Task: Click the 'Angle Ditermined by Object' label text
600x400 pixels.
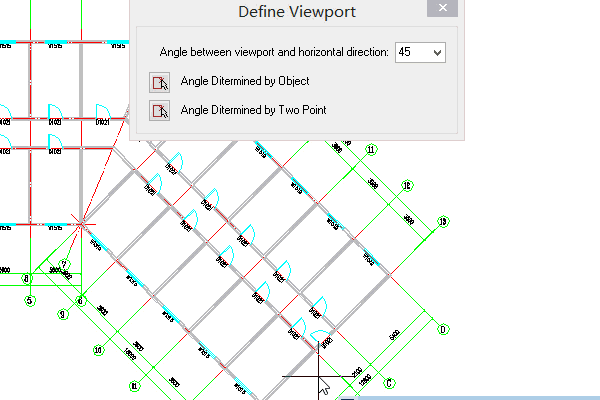Action: 245,81
